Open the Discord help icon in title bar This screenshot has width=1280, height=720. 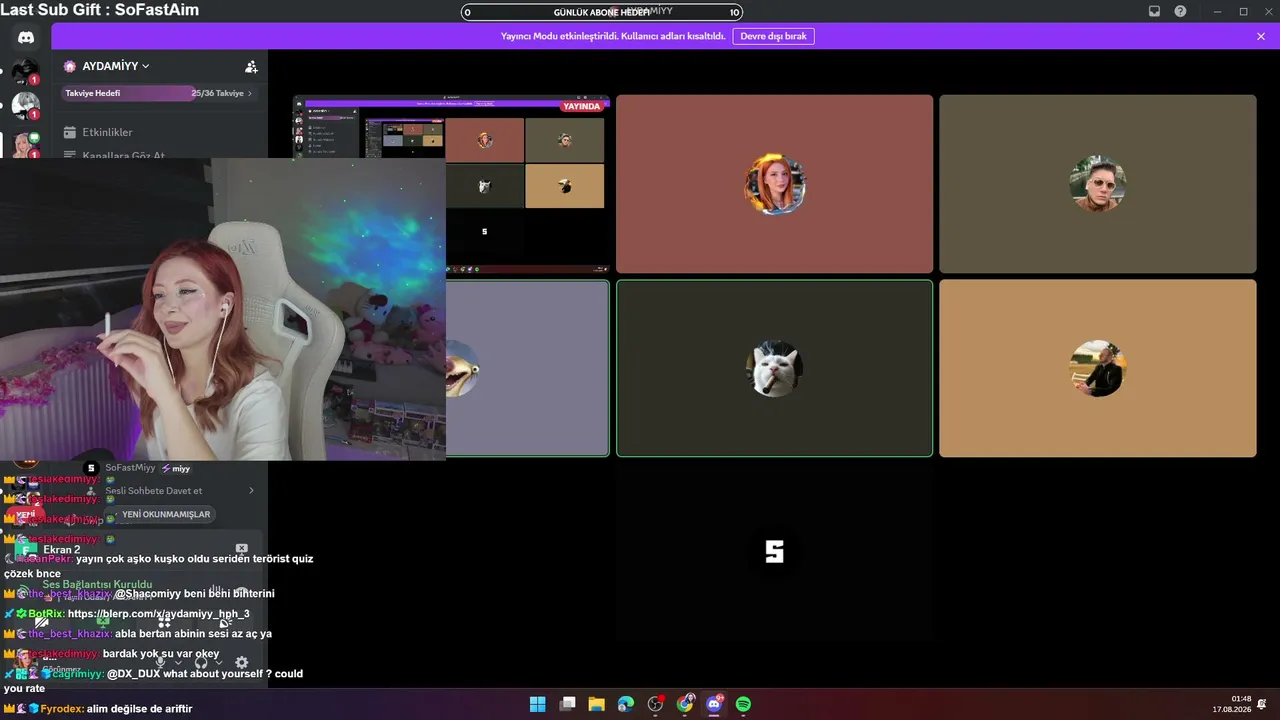1180,11
